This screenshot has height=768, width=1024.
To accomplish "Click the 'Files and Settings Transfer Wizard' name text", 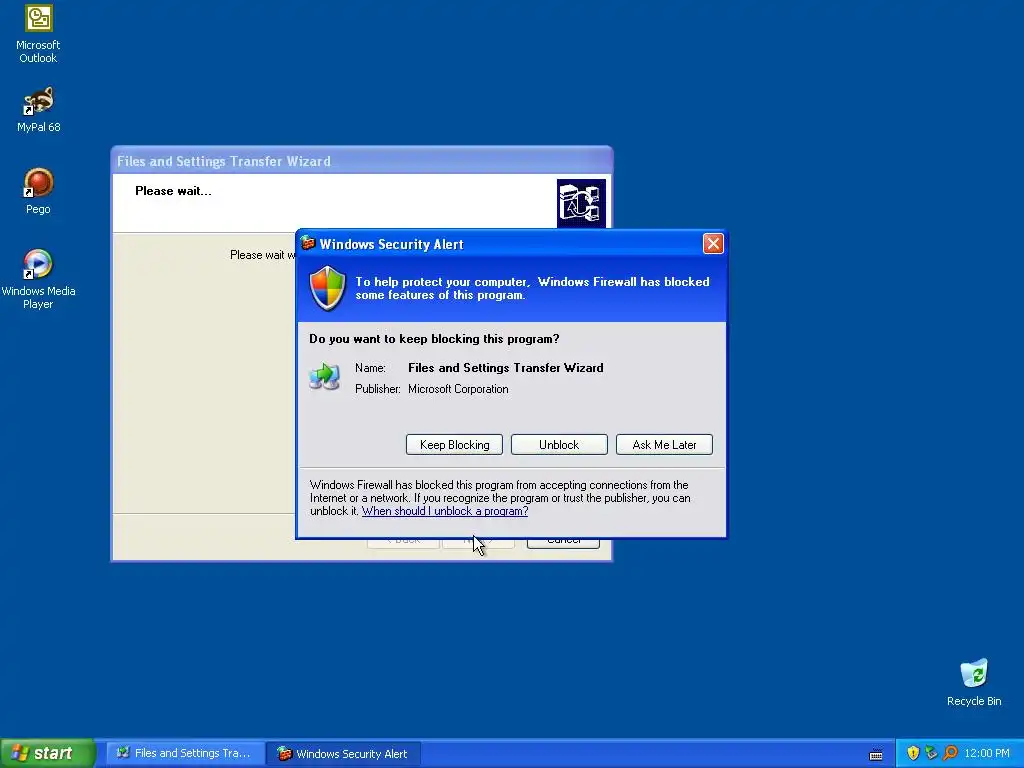I will point(505,368).
